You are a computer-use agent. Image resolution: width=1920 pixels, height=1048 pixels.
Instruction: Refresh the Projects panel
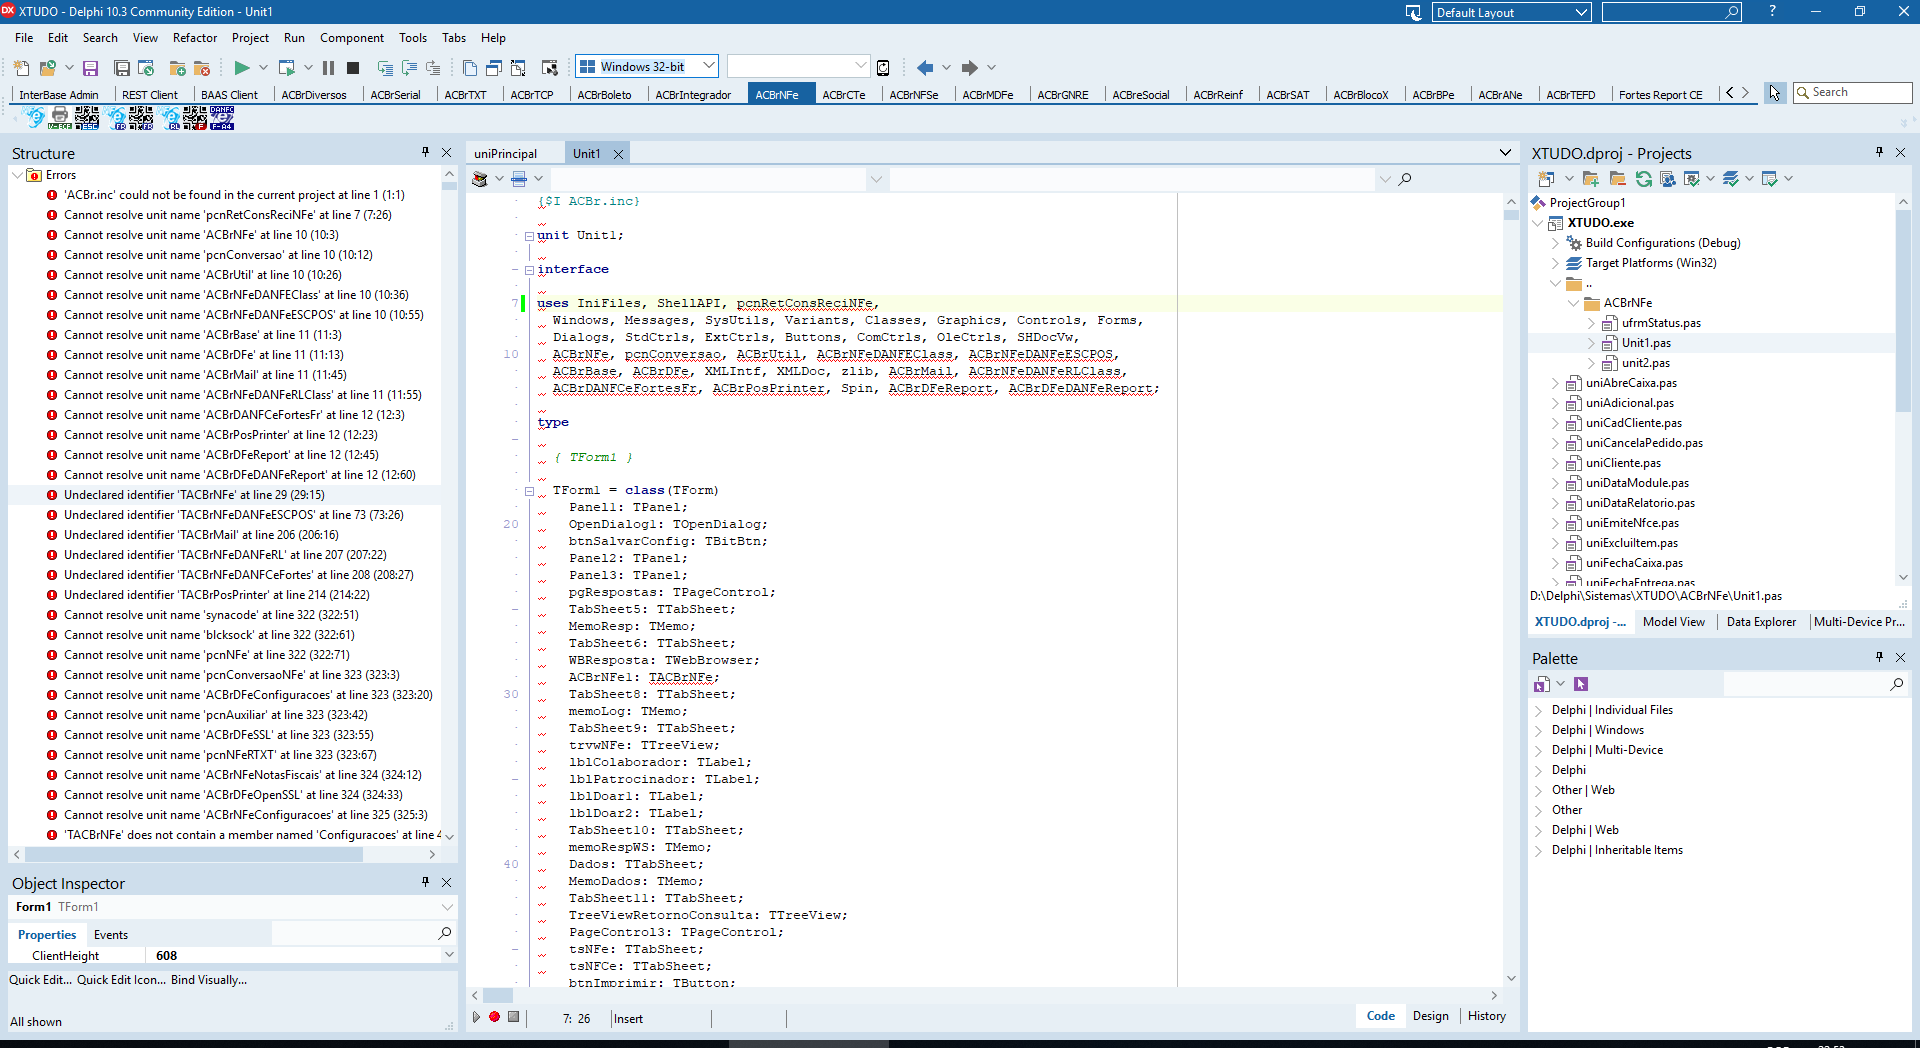1643,179
